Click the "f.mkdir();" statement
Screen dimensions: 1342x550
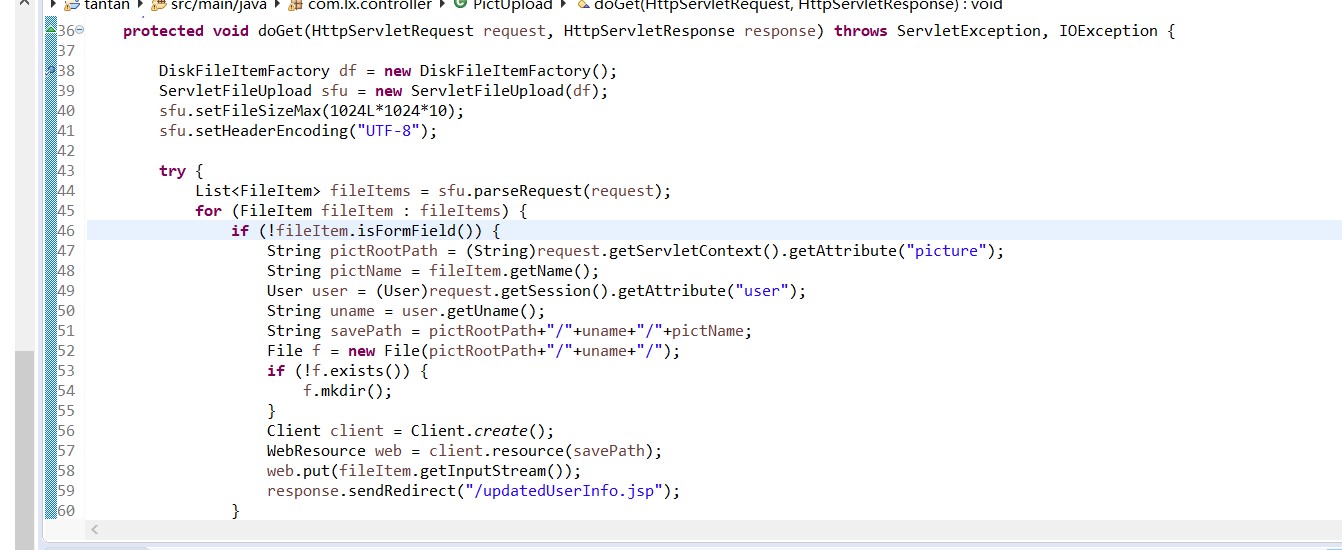click(348, 391)
